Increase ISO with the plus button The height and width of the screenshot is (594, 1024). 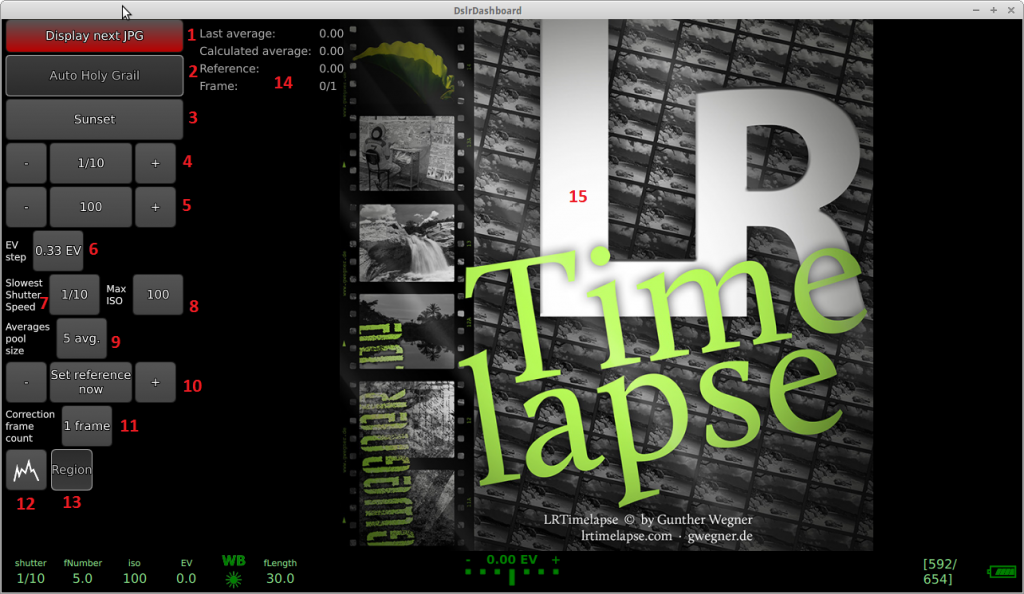tap(156, 207)
